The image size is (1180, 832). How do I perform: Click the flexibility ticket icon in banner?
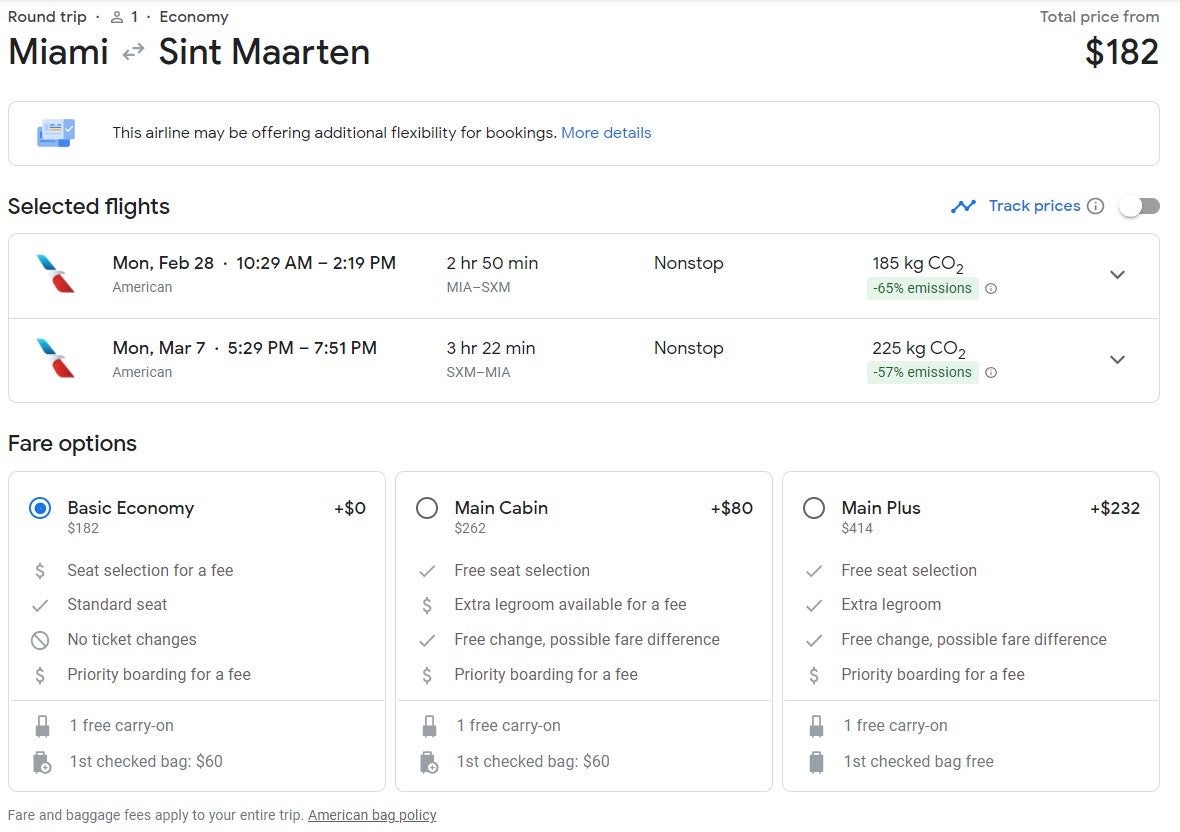(56, 133)
